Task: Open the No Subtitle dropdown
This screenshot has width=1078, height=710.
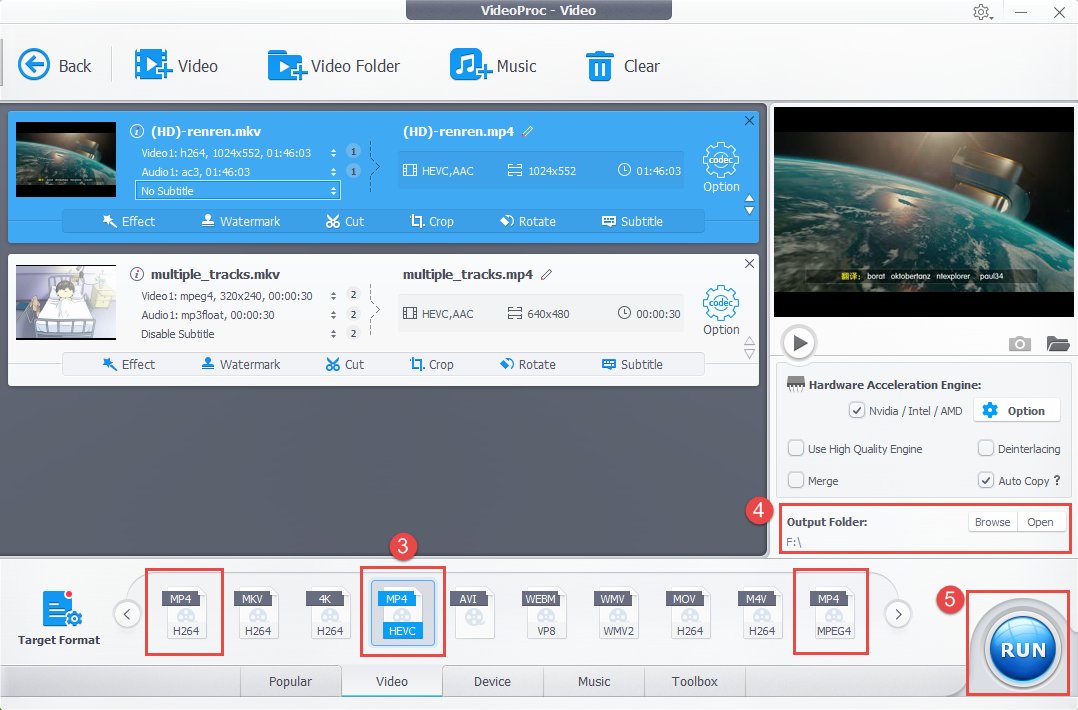Action: [x=237, y=190]
